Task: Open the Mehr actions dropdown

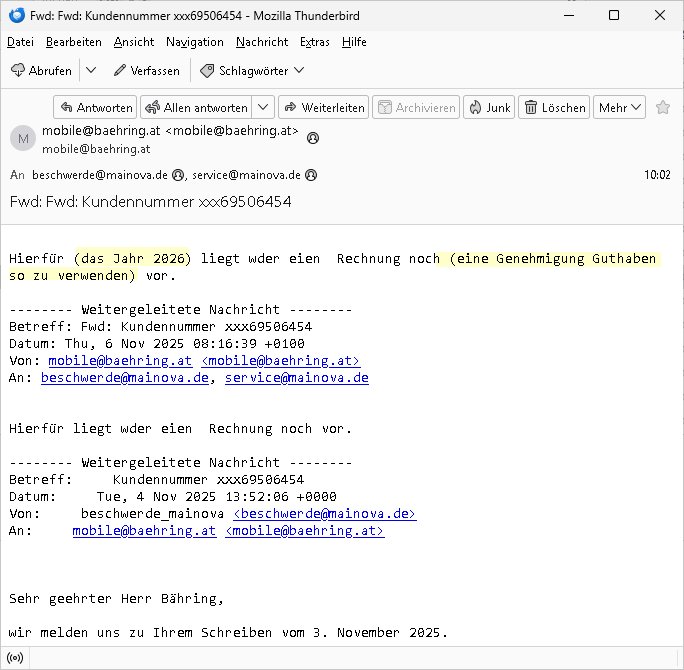Action: tap(620, 108)
